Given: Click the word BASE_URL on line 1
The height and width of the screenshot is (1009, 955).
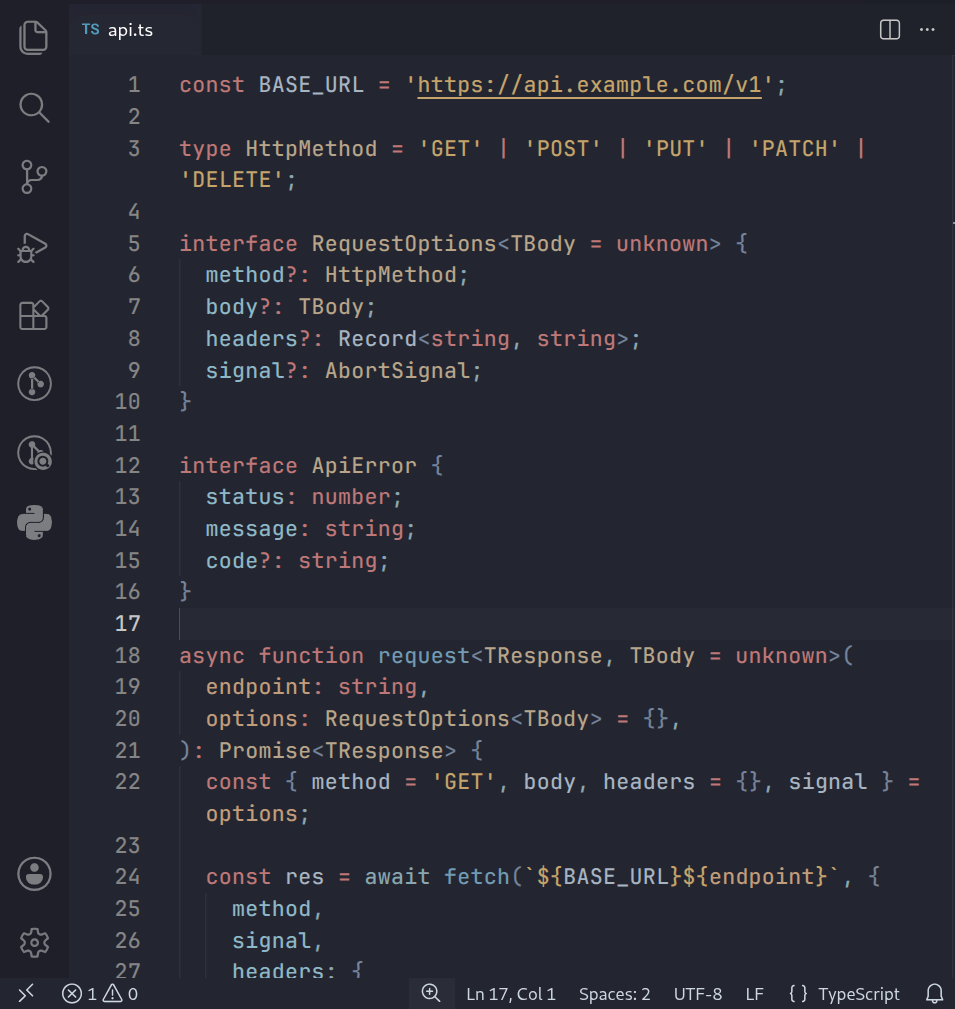Looking at the screenshot, I should click(x=311, y=85).
